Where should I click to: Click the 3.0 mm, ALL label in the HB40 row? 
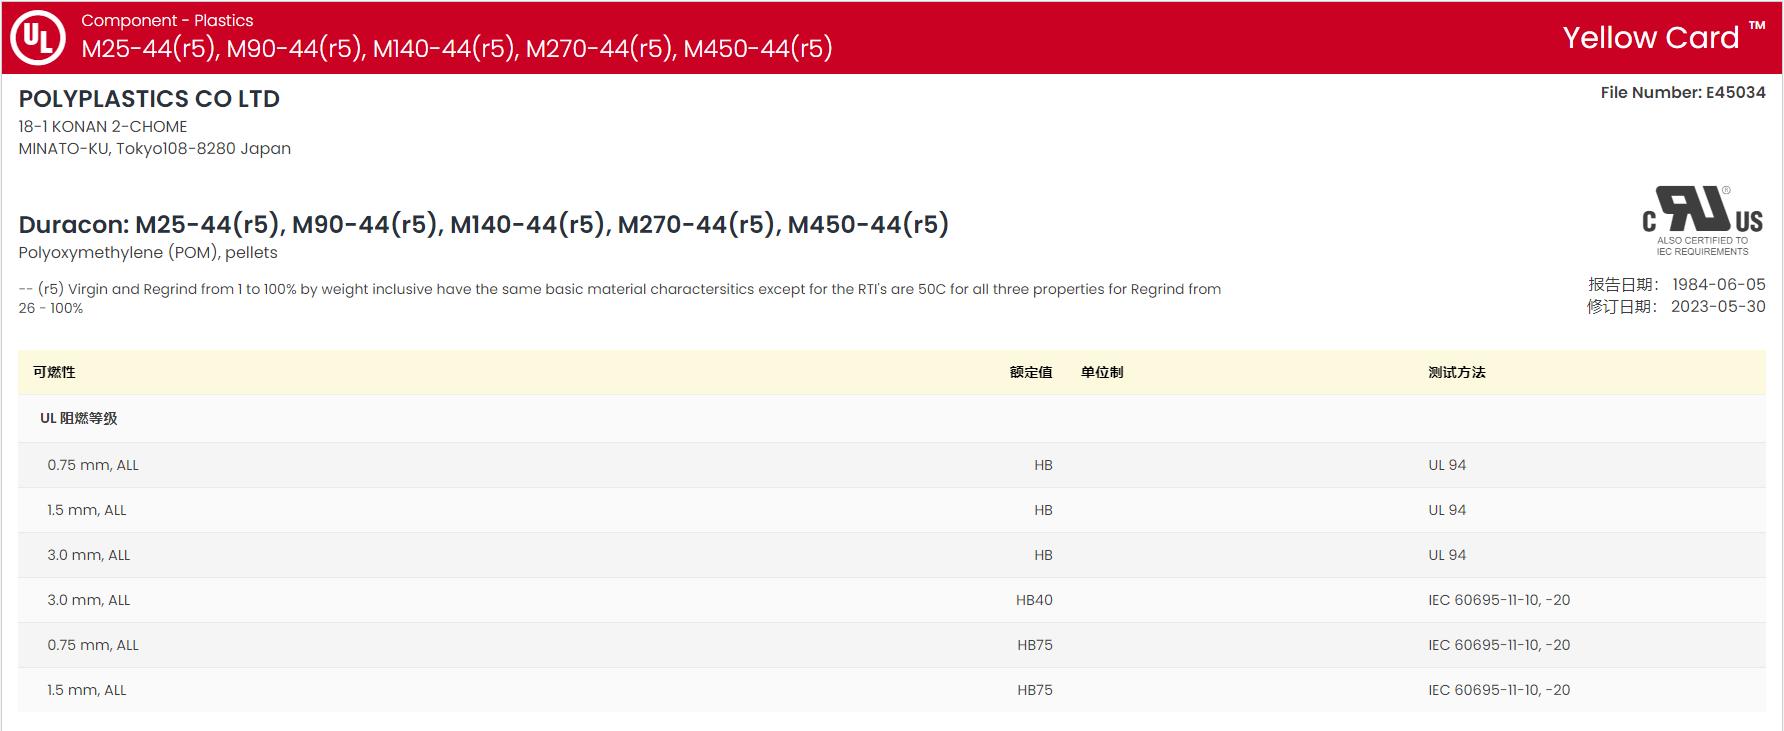[89, 600]
